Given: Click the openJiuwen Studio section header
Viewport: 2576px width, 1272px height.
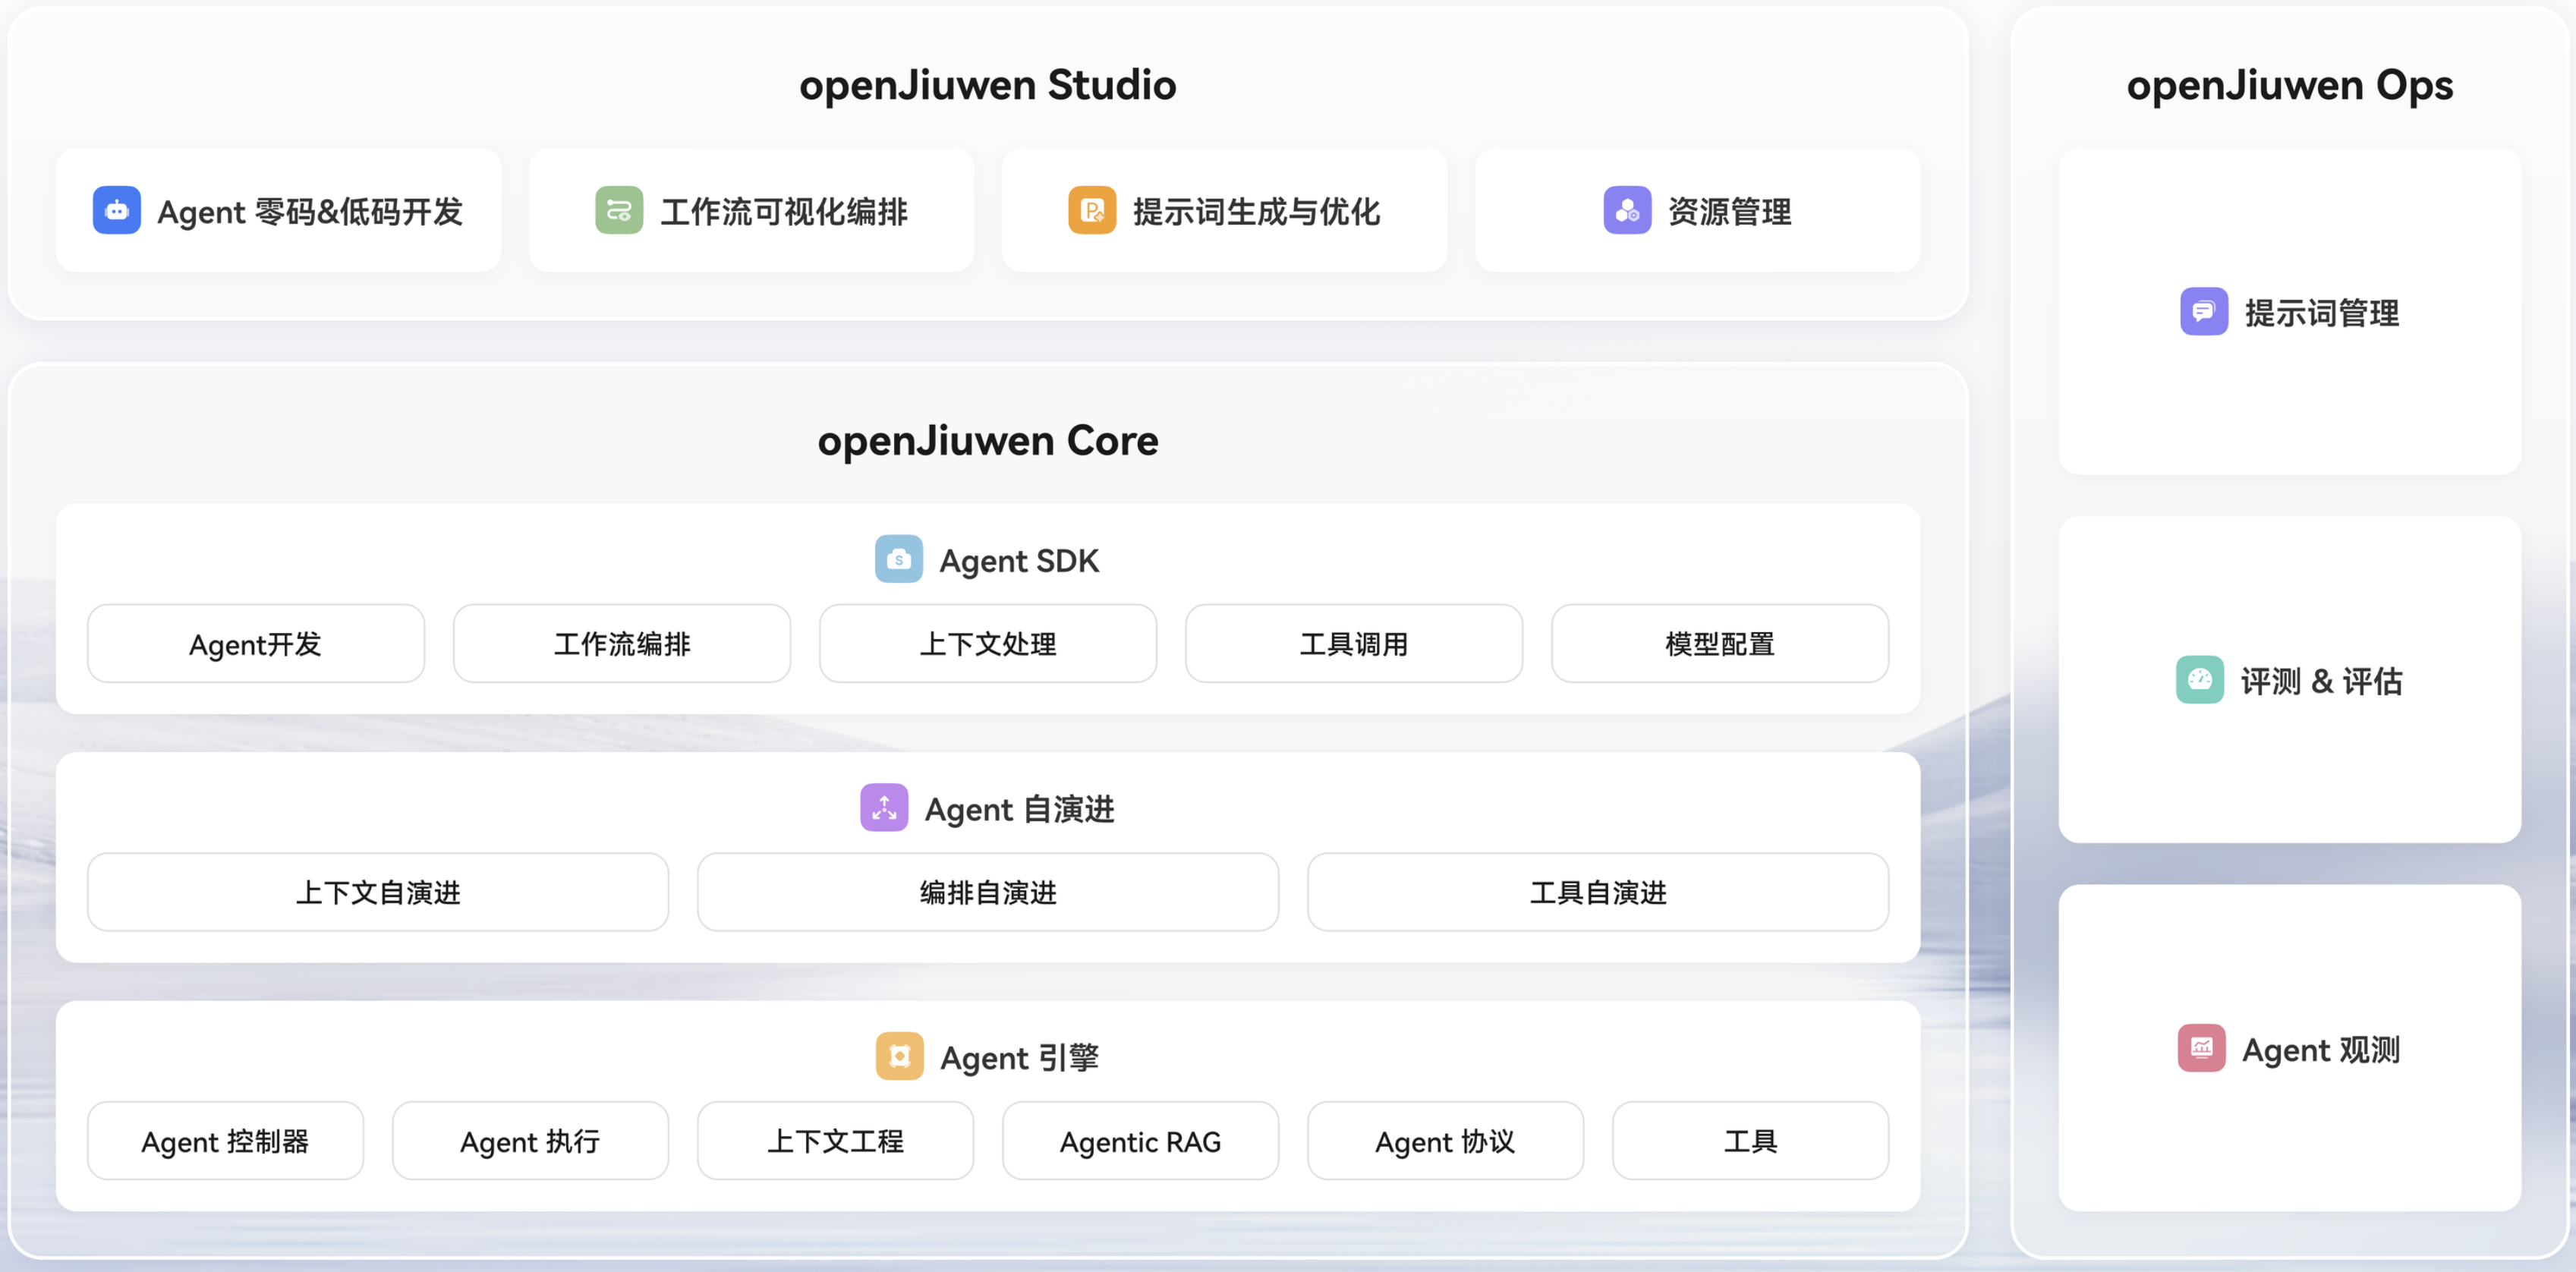Looking at the screenshot, I should coord(987,86).
